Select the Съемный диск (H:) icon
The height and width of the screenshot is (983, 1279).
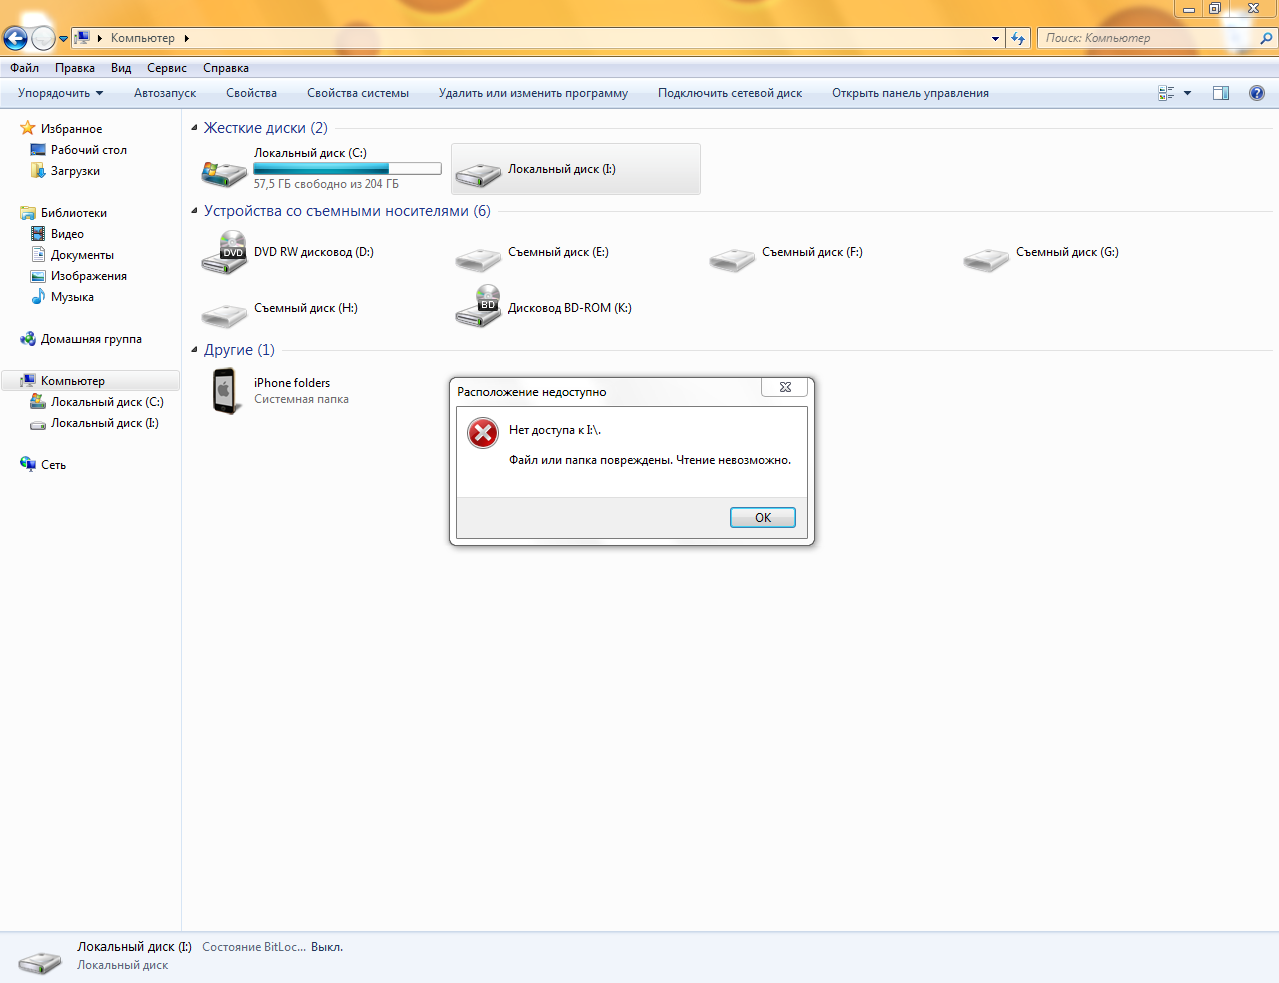224,316
